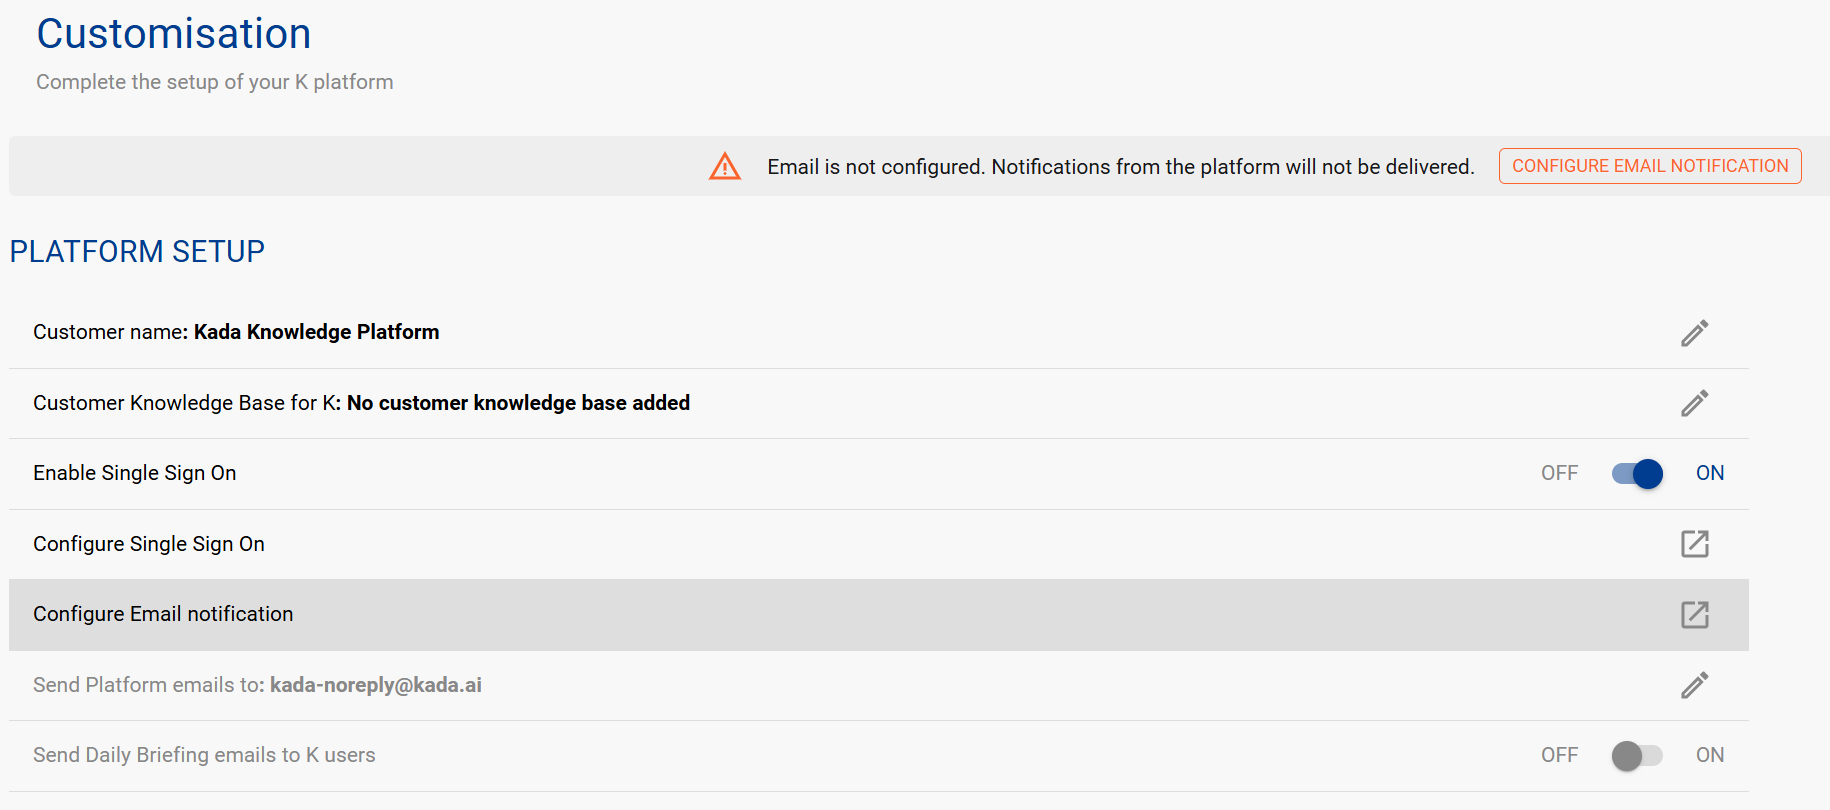Click the 'No customer knowledge base added' text
The image size is (1830, 810).
[x=518, y=403]
